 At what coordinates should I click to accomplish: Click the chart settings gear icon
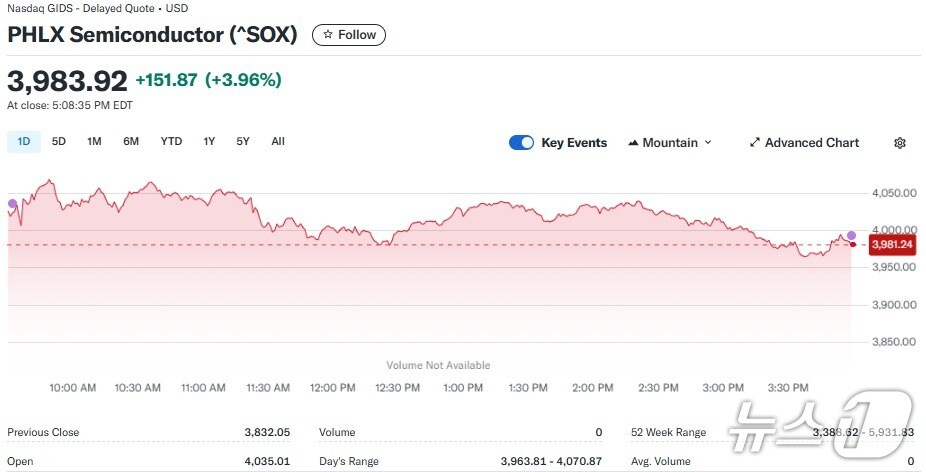click(899, 143)
